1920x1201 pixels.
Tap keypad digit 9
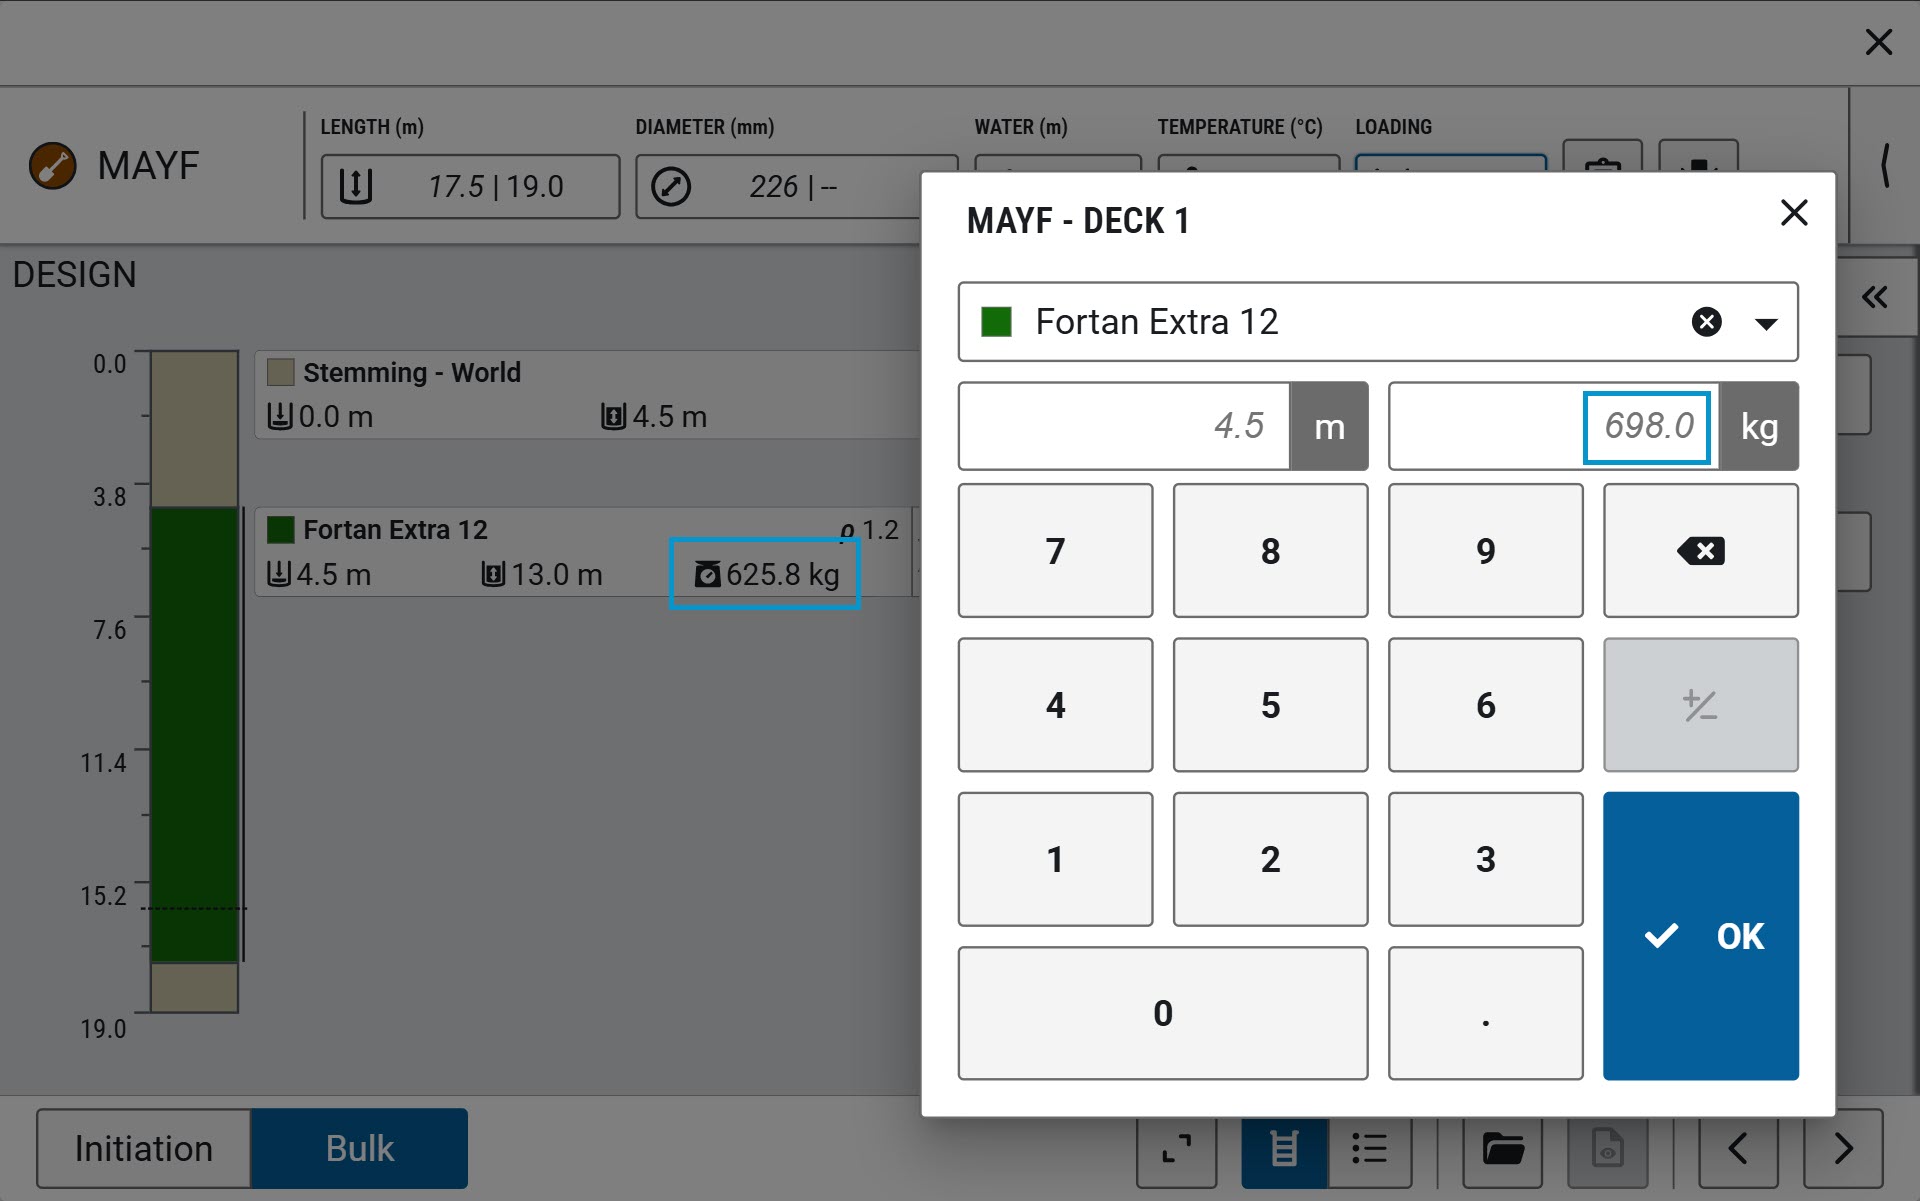1485,551
